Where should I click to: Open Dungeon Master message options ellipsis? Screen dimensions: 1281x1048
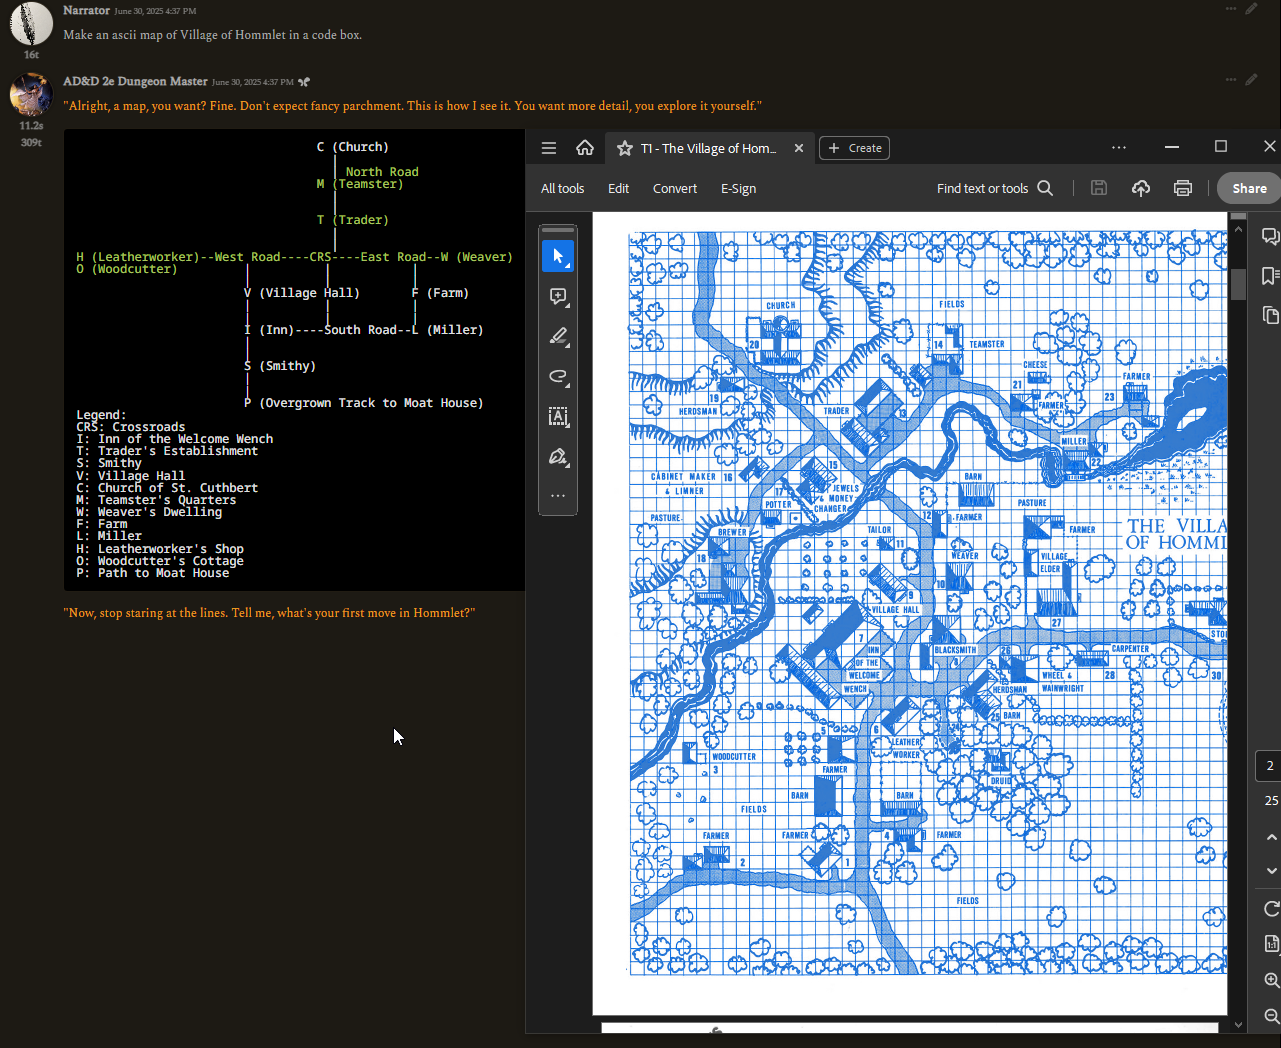1231,80
